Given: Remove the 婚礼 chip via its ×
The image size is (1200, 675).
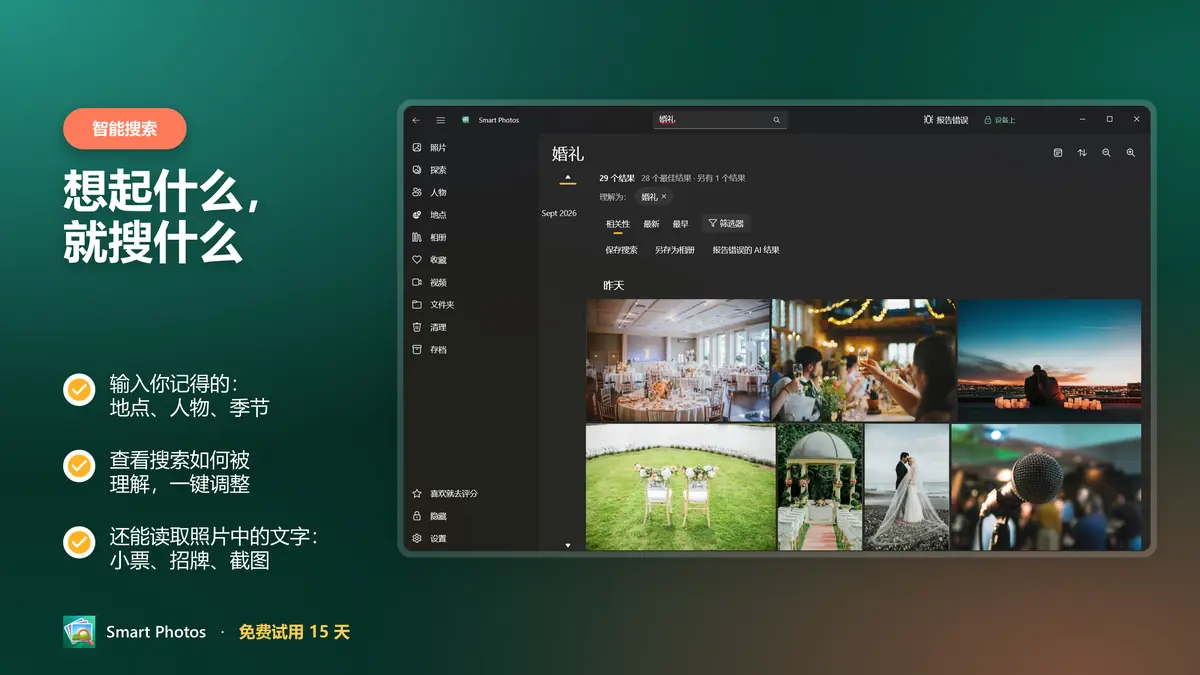Looking at the screenshot, I should pyautogui.click(x=664, y=197).
